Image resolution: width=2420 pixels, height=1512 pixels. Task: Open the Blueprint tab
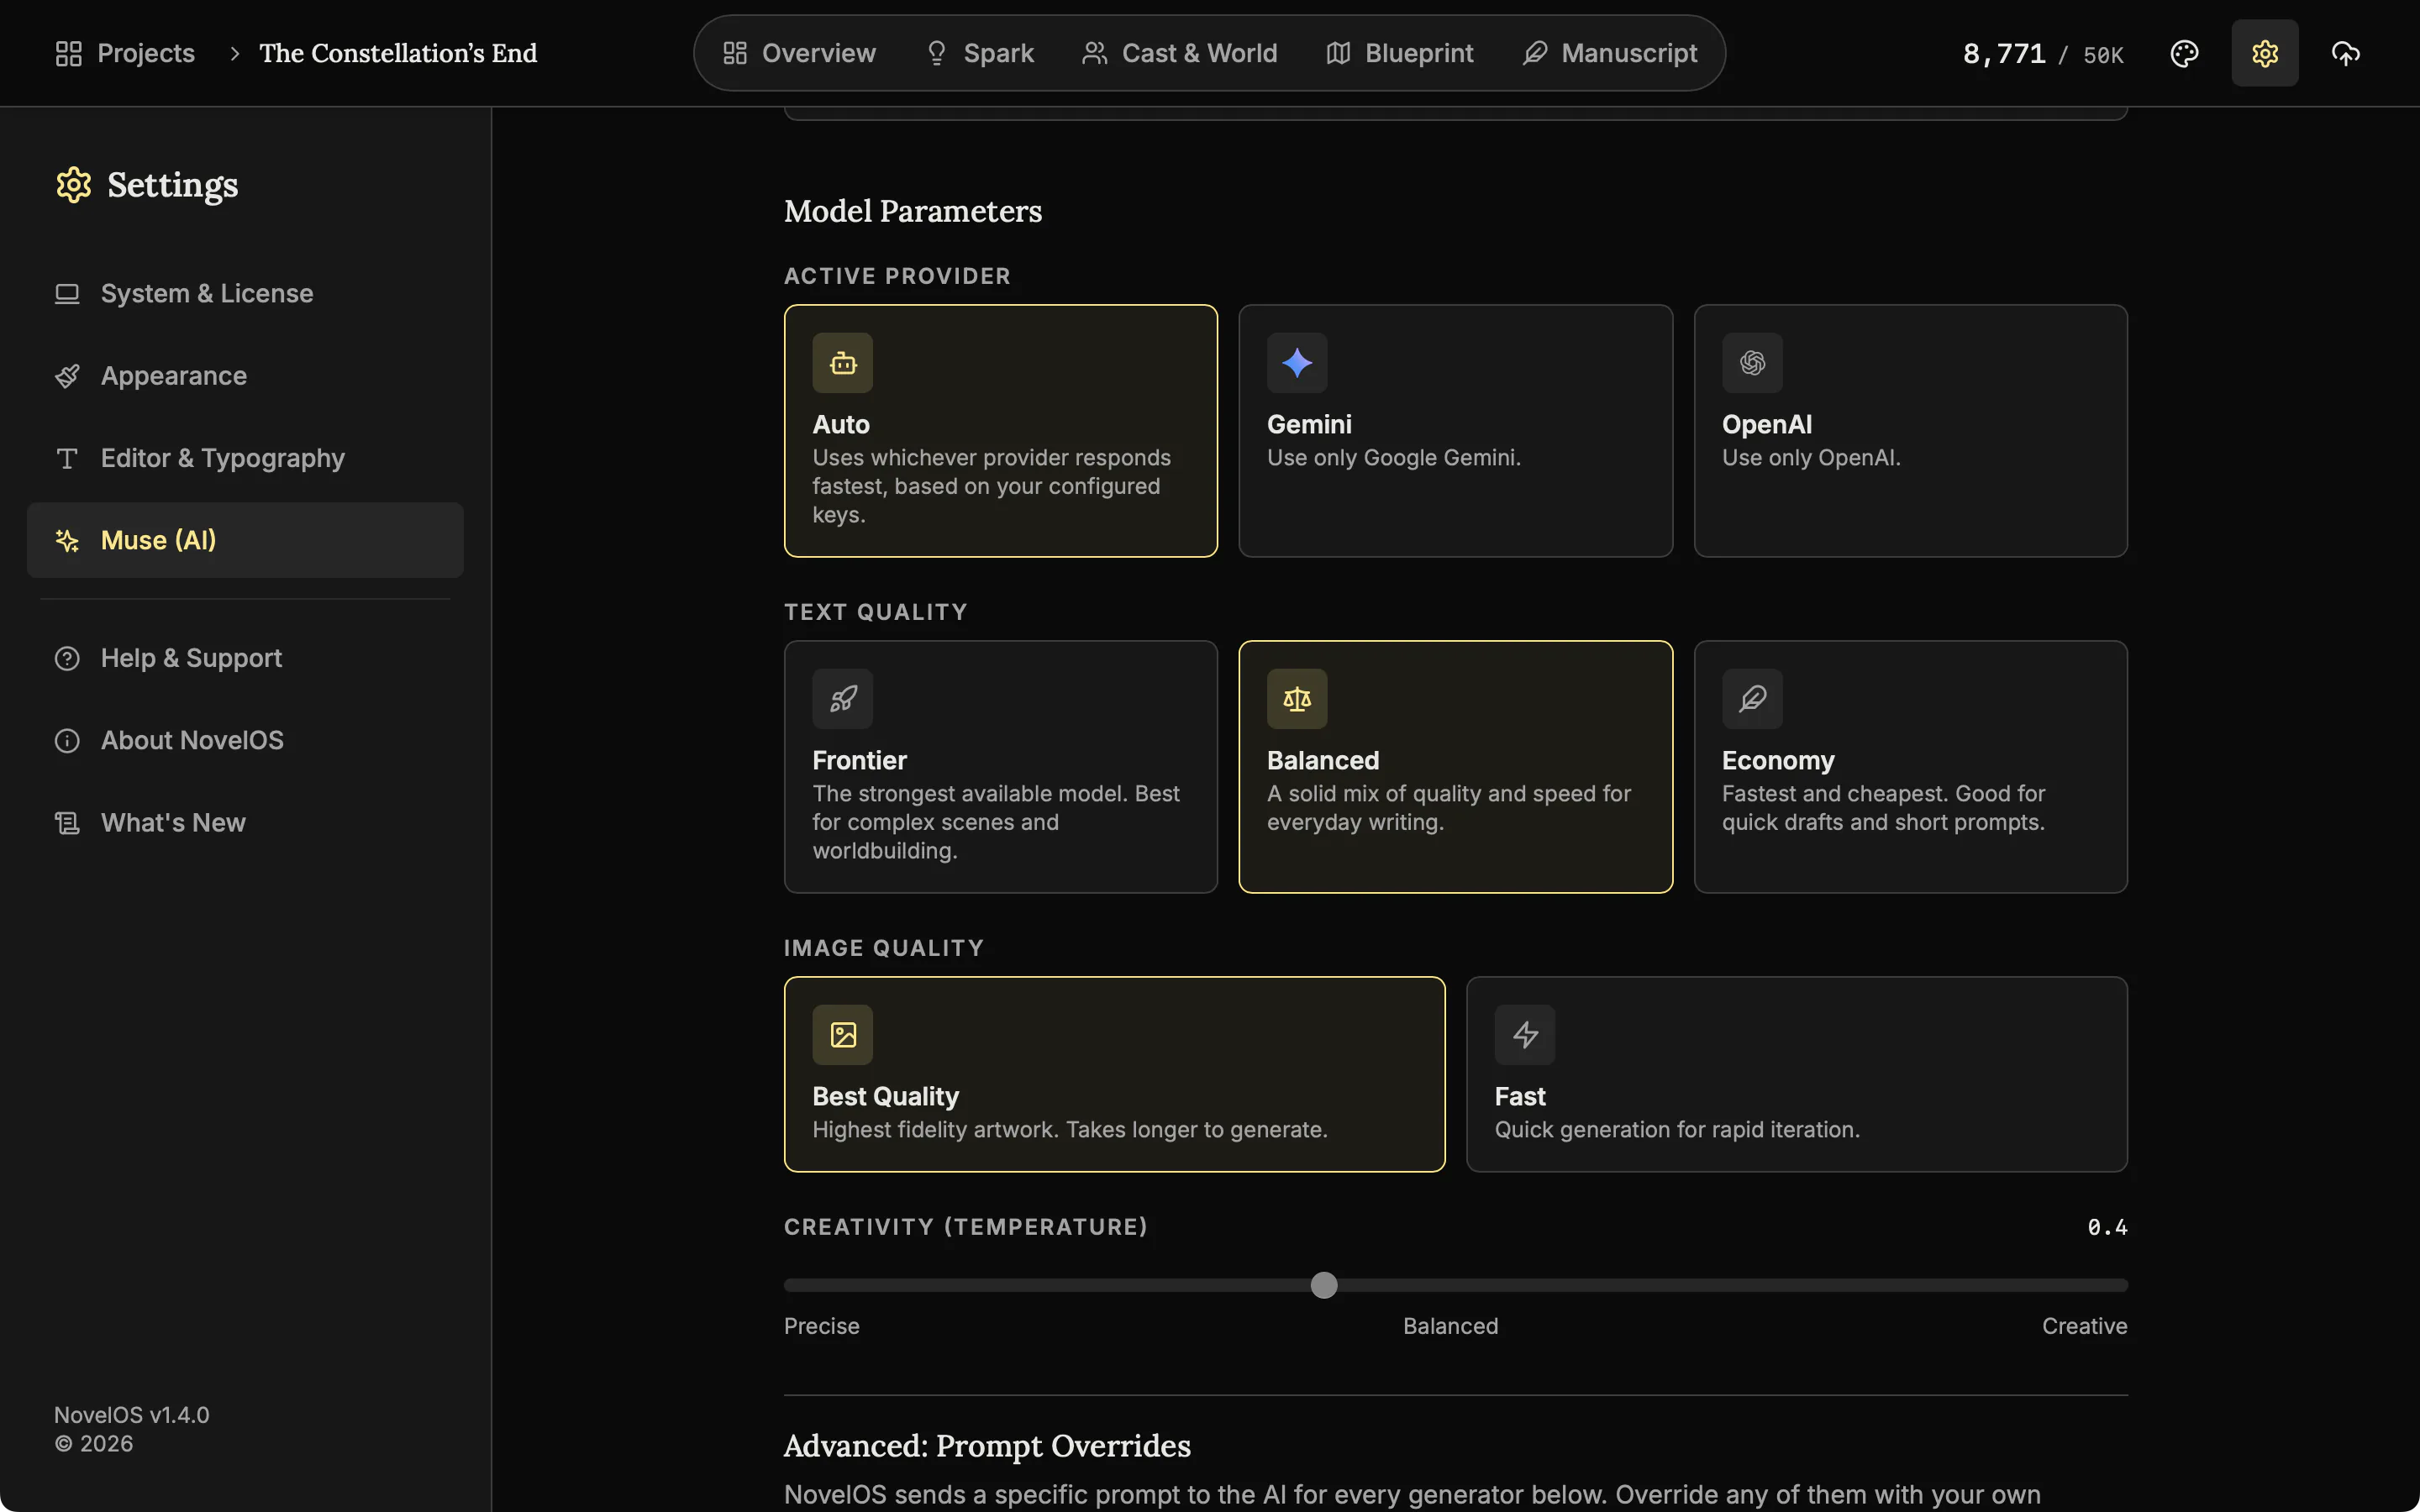pos(1399,53)
